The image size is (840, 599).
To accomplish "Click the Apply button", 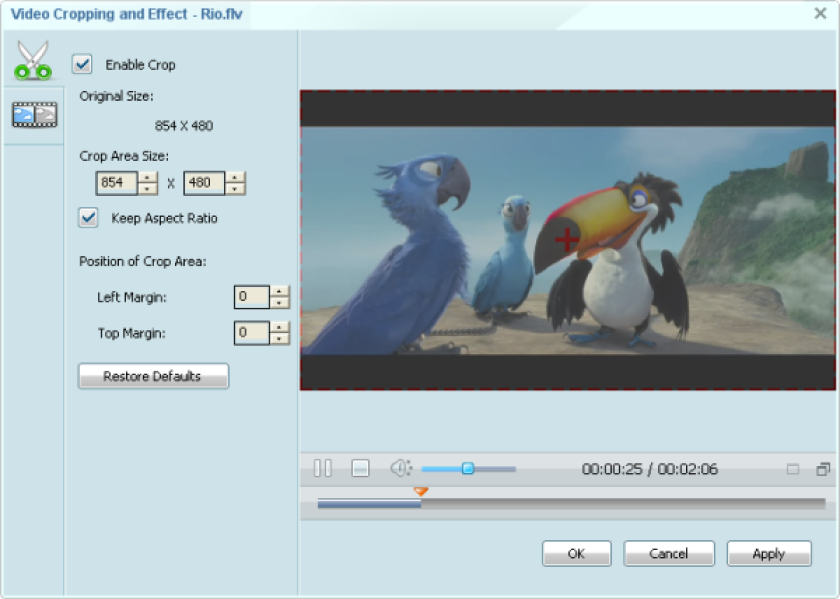I will pyautogui.click(x=769, y=553).
